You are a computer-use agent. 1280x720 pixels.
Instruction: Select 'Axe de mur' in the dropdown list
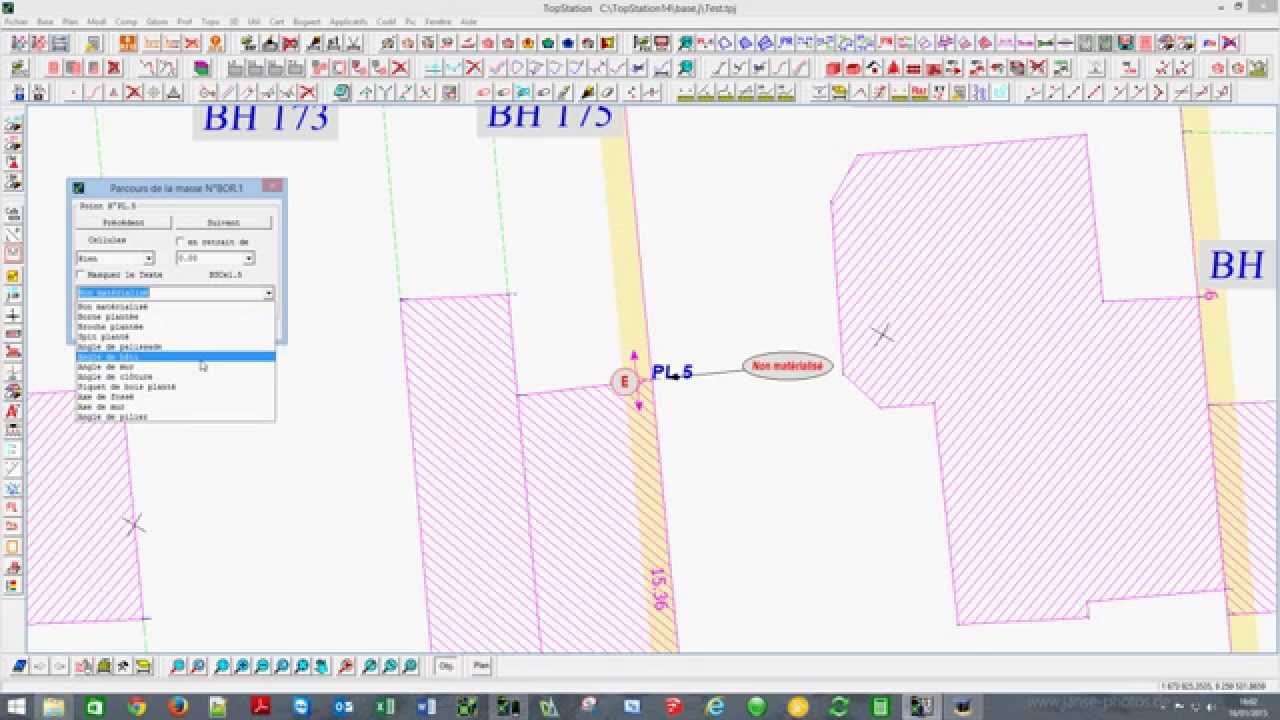pos(175,407)
